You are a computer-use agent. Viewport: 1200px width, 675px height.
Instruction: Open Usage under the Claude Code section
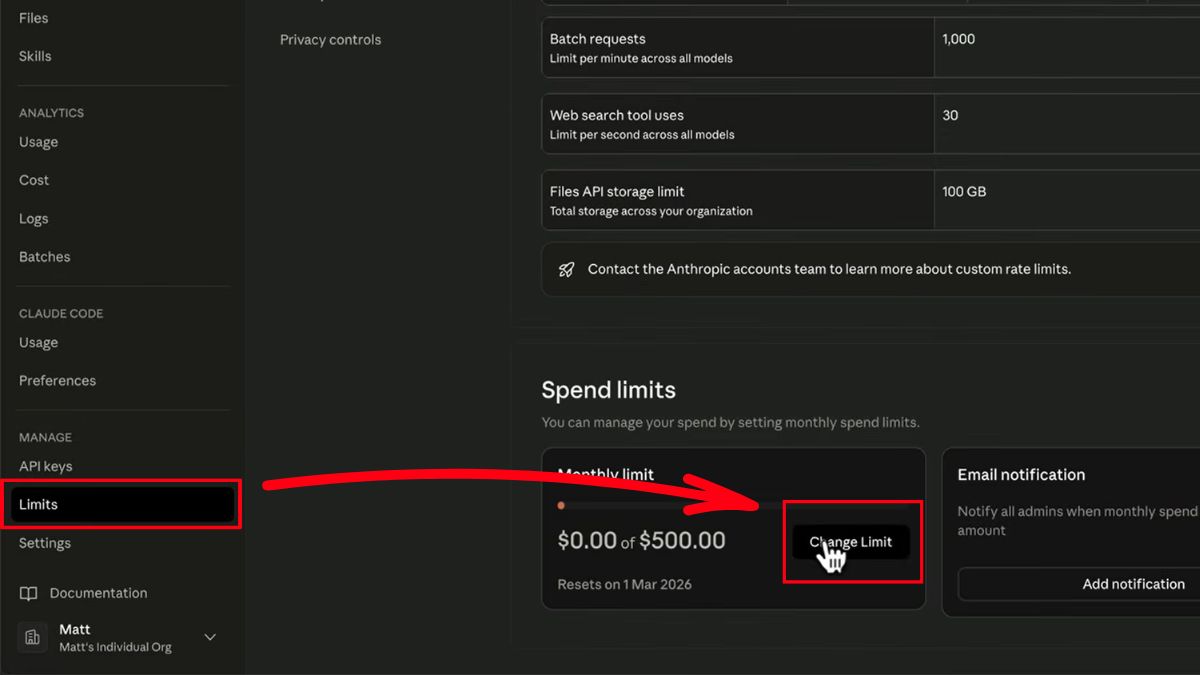tap(38, 343)
